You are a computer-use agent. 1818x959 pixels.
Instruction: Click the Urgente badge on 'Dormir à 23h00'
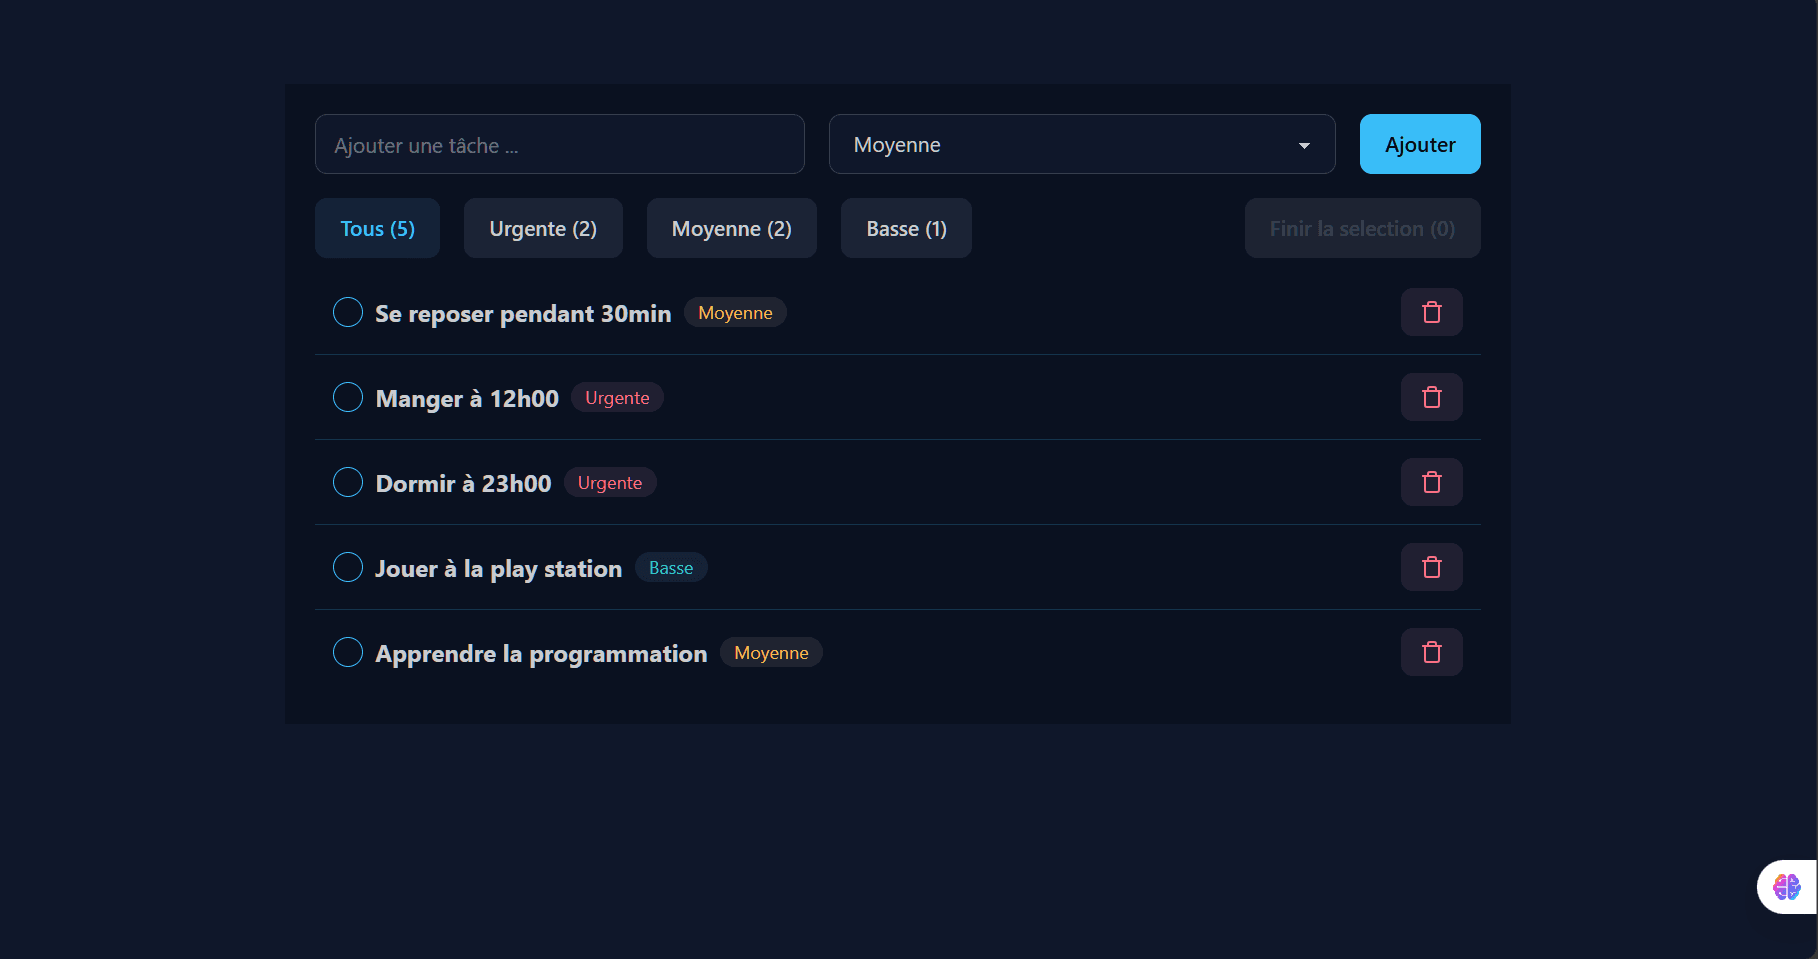pyautogui.click(x=610, y=483)
